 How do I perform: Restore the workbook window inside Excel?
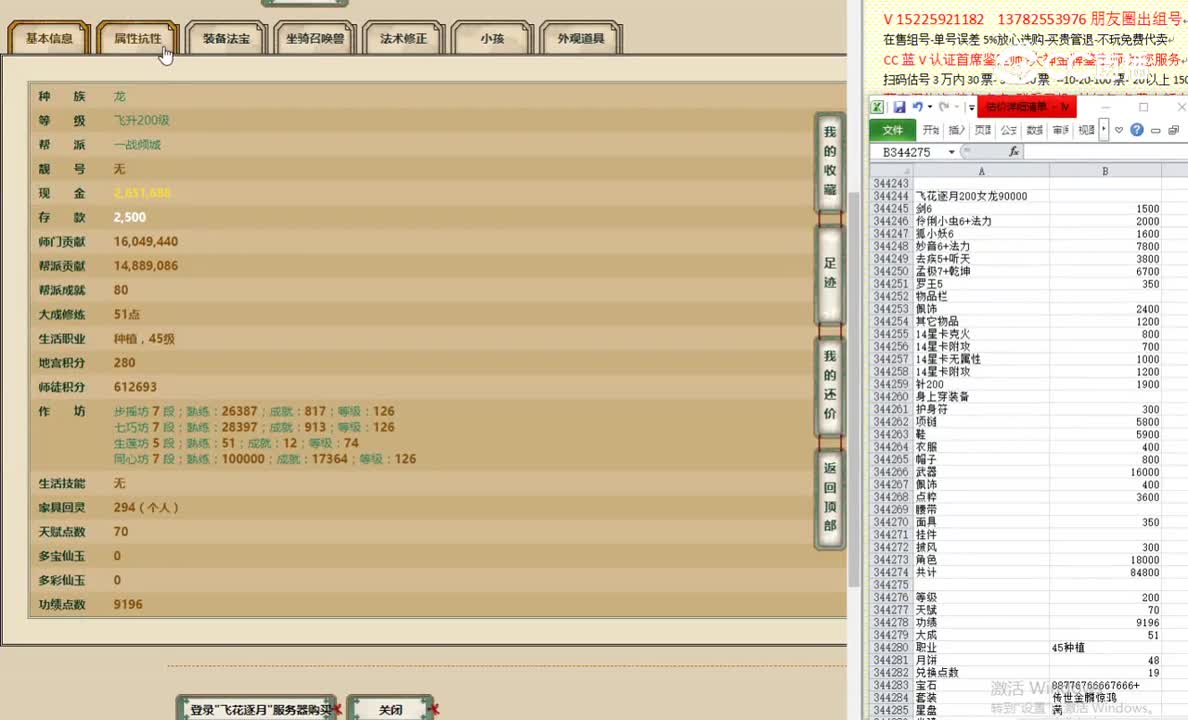tap(1174, 130)
